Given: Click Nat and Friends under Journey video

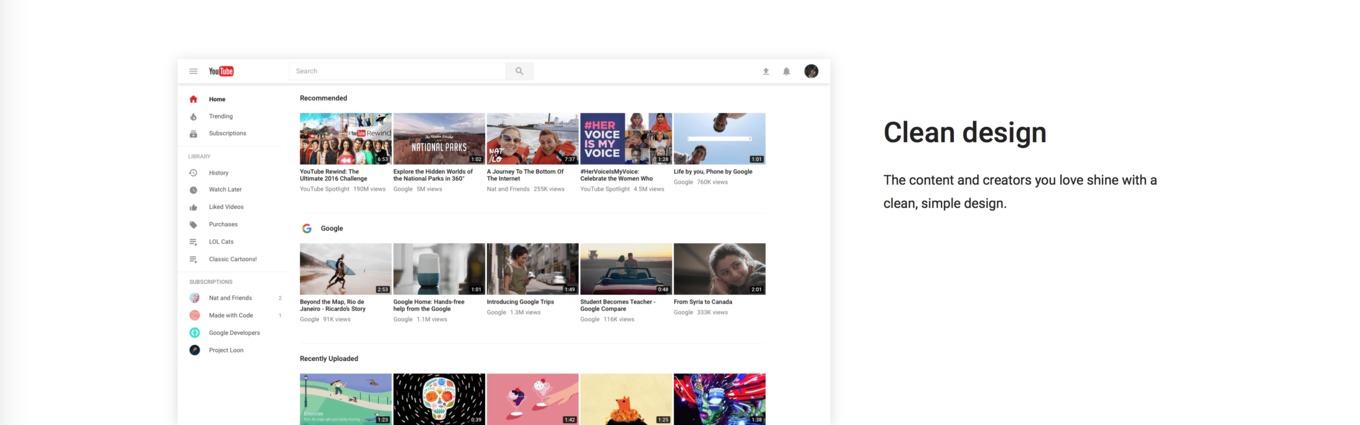Looking at the screenshot, I should click(x=508, y=189).
